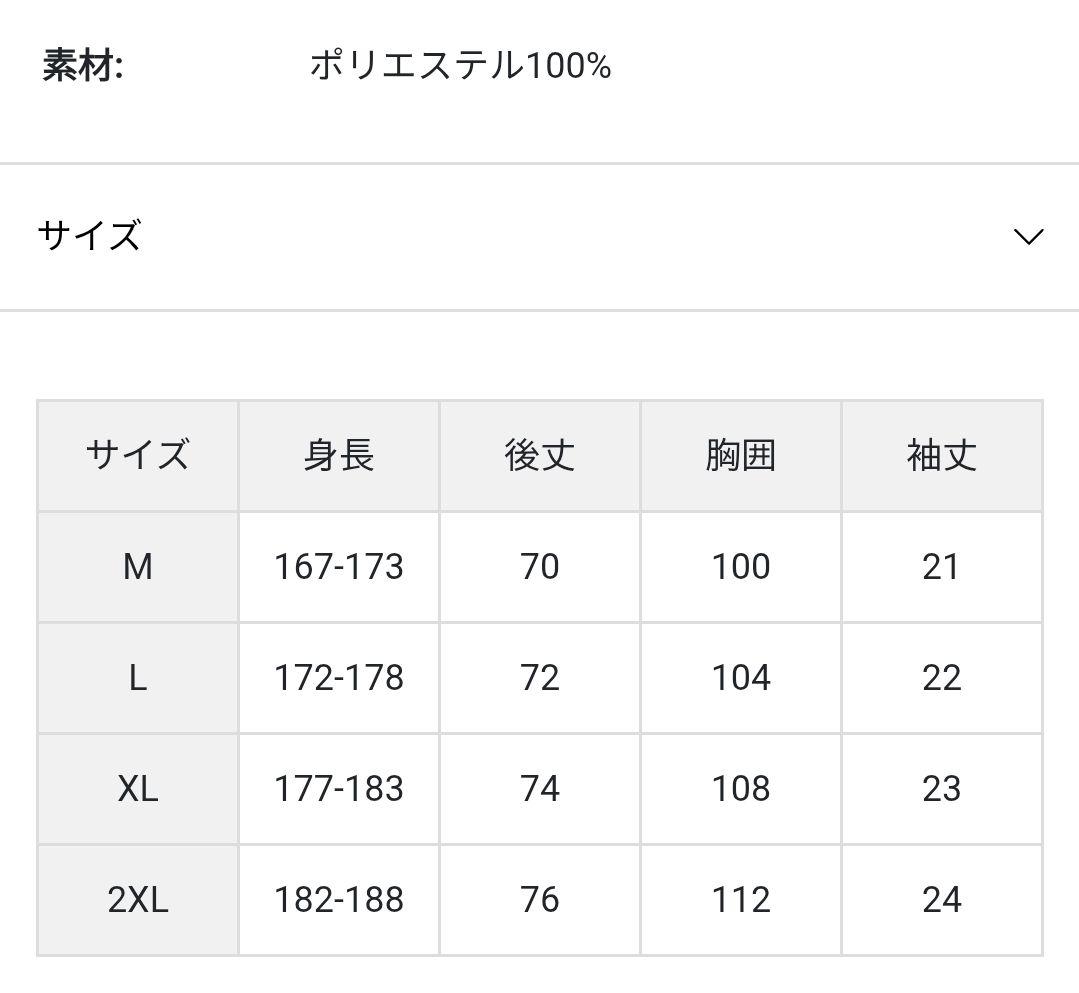The height and width of the screenshot is (993, 1079).
Task: Select the L size row
Action: click(137, 678)
